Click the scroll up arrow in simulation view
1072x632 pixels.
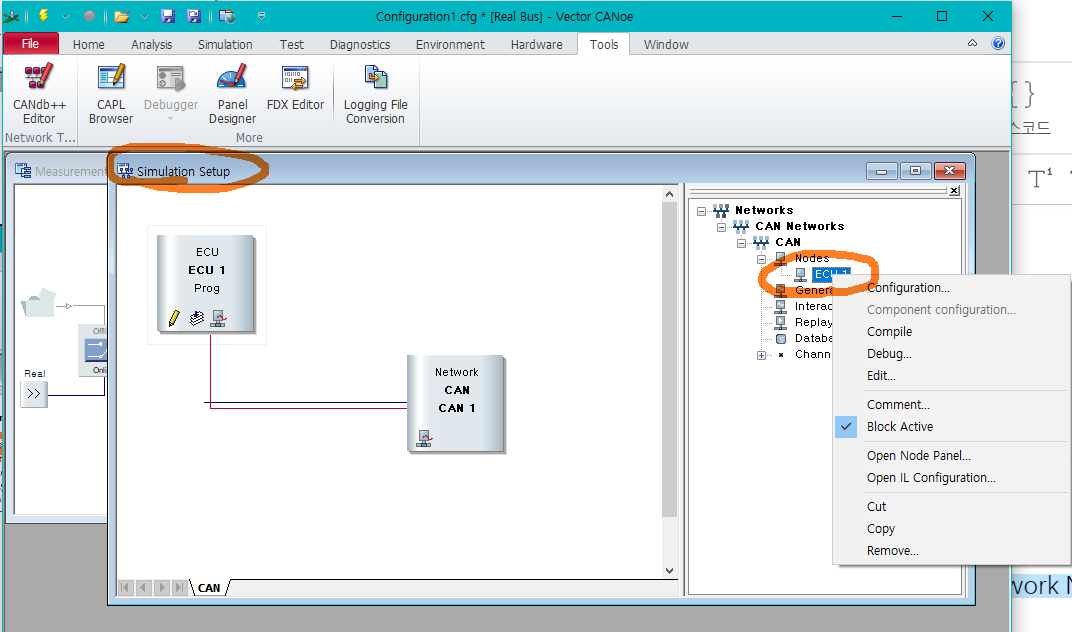pos(669,194)
